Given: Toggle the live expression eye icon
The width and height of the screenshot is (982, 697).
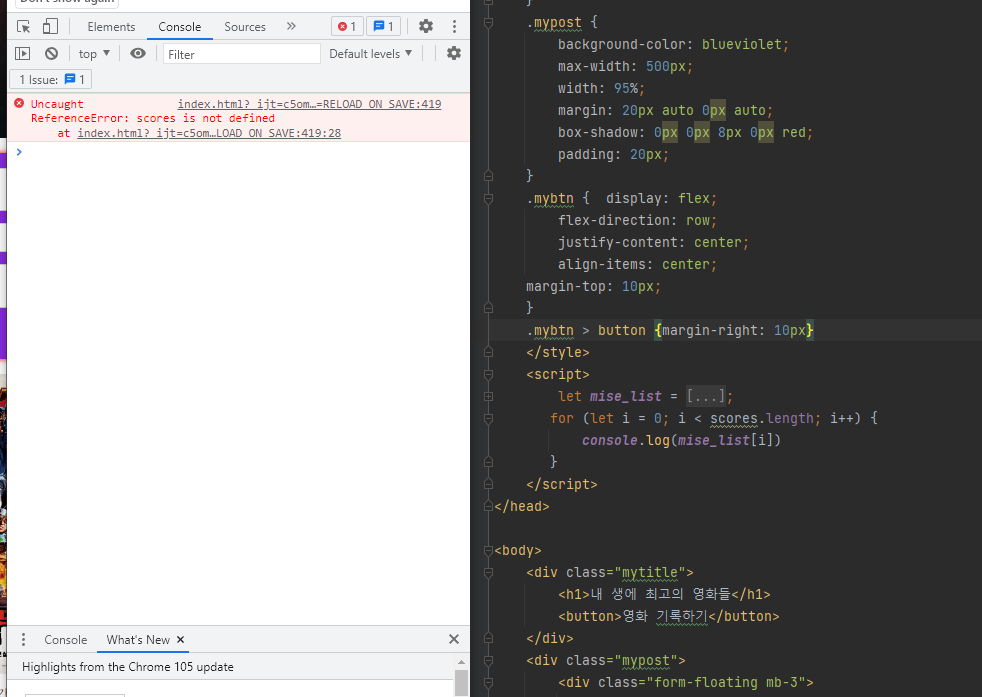Looking at the screenshot, I should [x=138, y=54].
